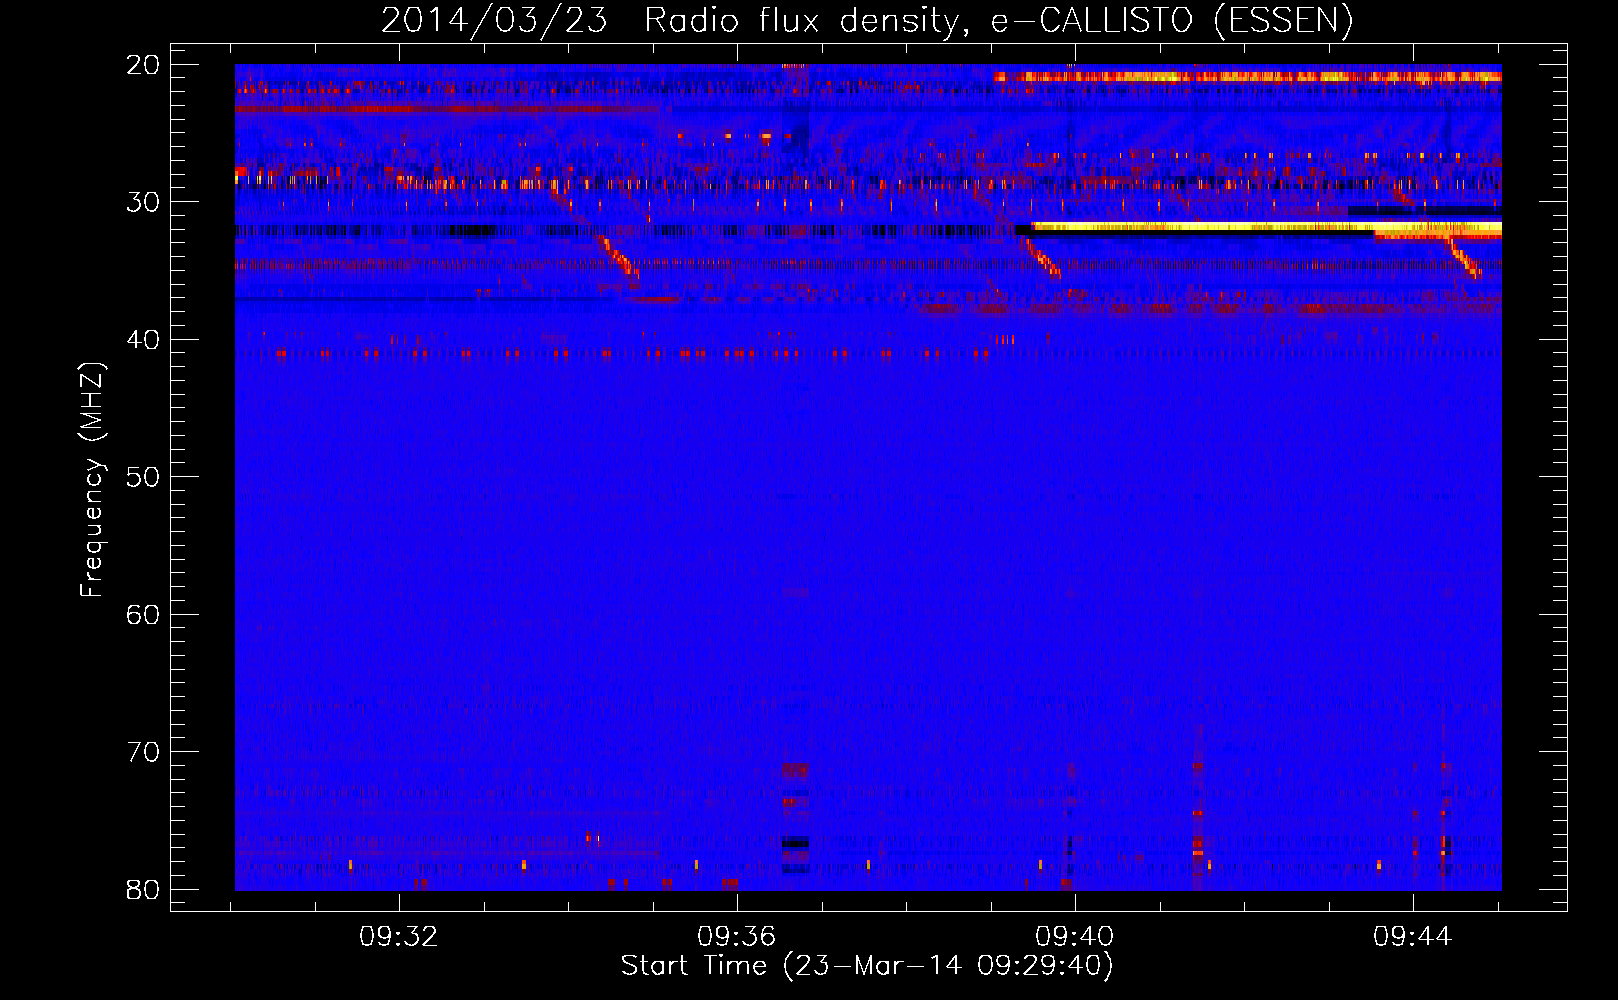Click the 30 frequency tick label
This screenshot has height=1000, width=1618.
[x=143, y=202]
